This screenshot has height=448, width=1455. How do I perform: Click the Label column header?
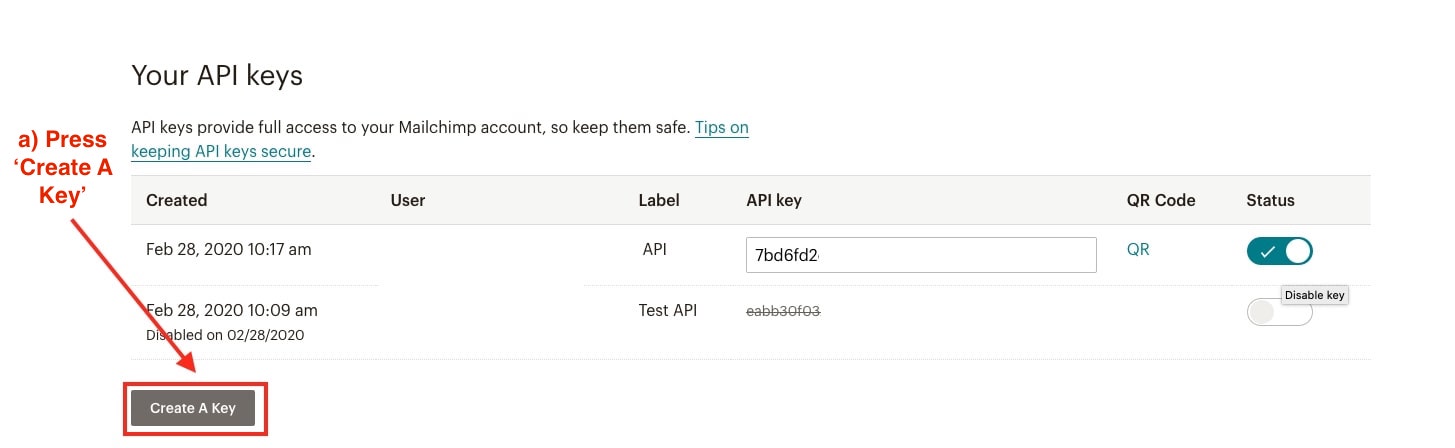(659, 200)
